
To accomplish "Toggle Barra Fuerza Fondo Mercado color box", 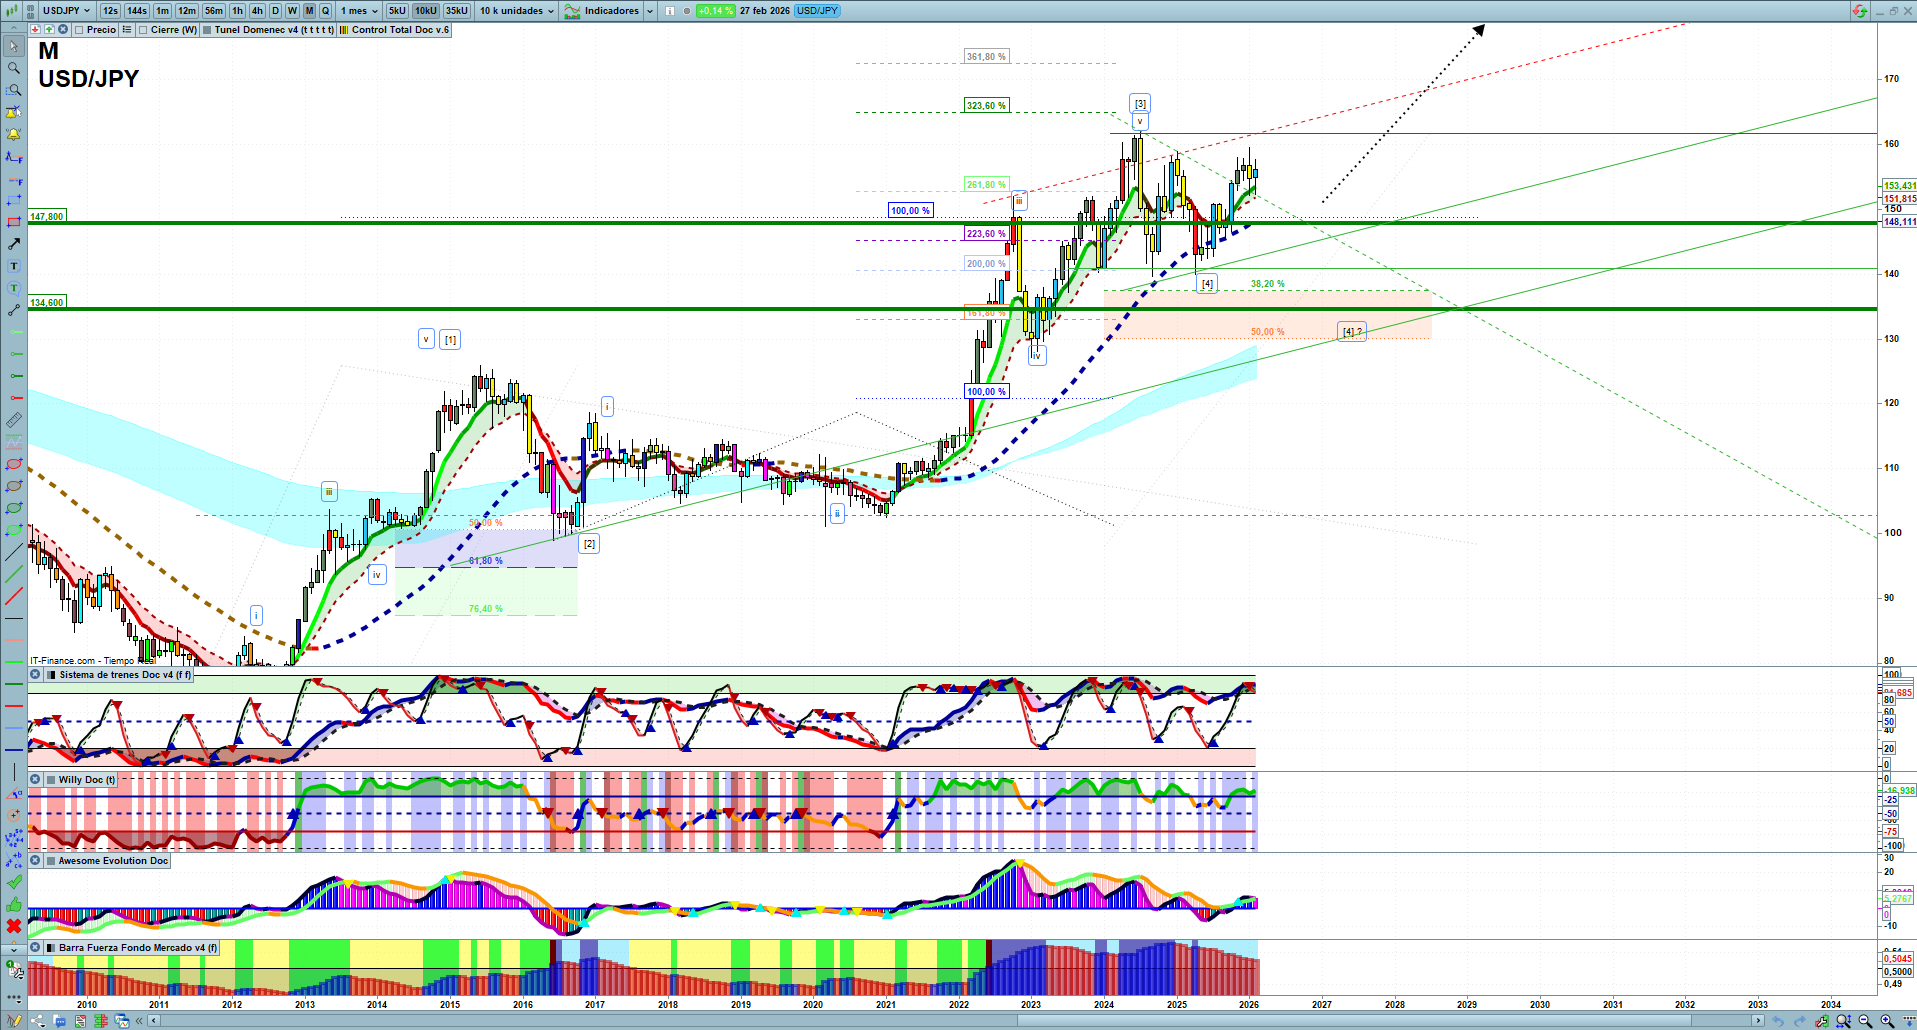I will tap(51, 948).
